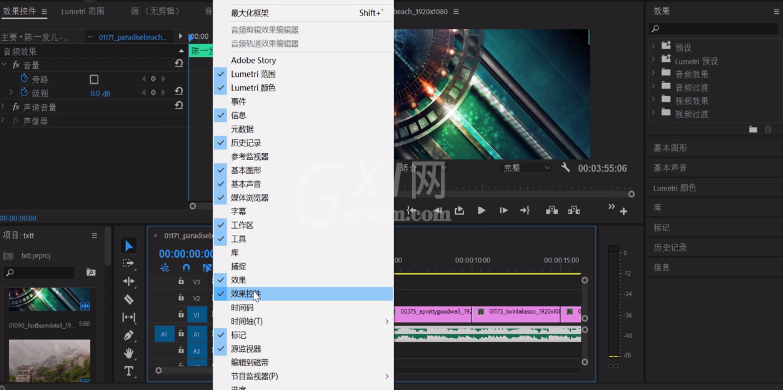783x390 pixels.
Task: Click find bin icon beside project search
Action: (91, 272)
